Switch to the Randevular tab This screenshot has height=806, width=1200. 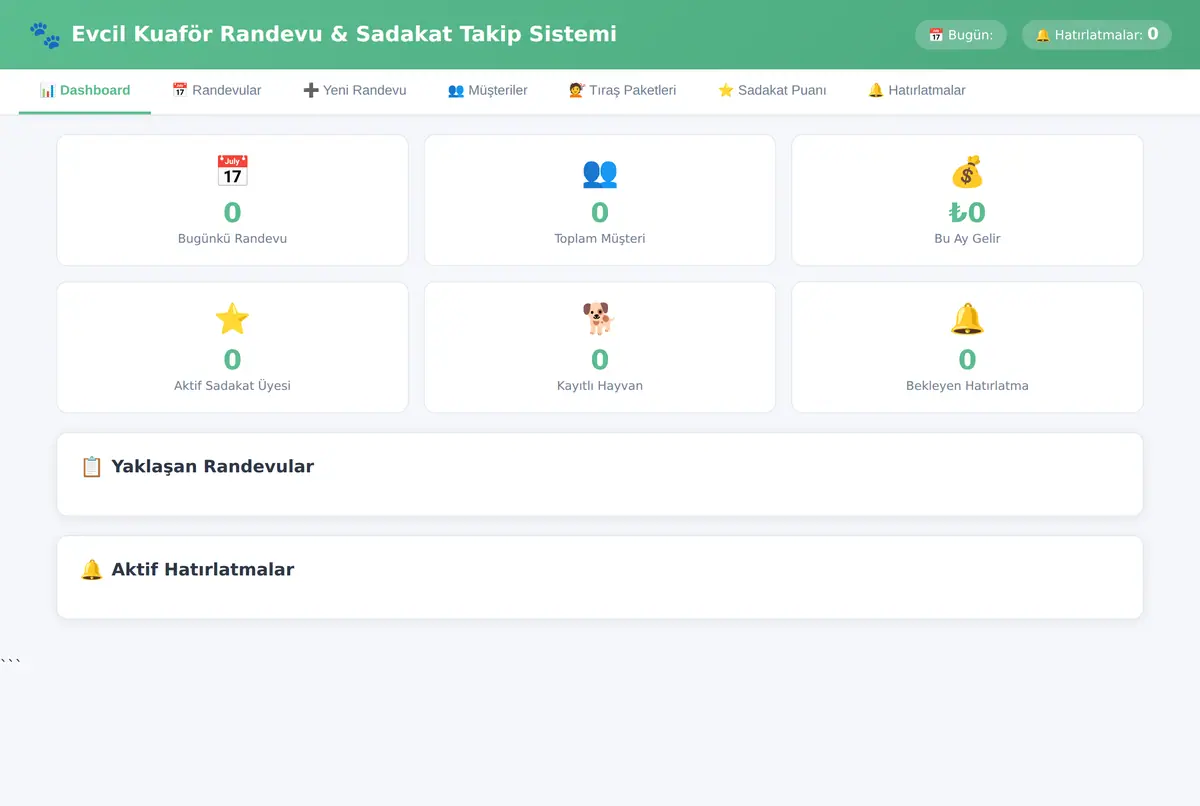click(x=216, y=91)
